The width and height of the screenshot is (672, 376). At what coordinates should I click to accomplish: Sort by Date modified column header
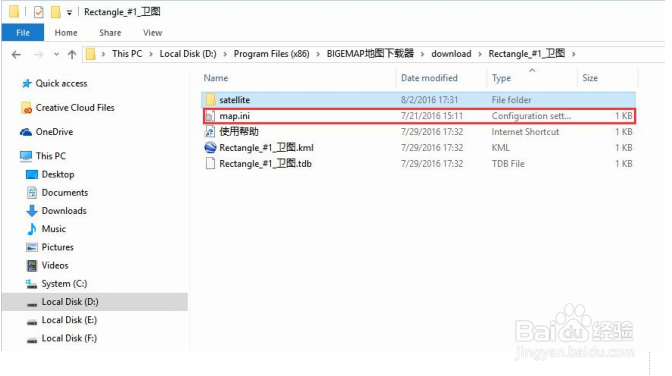tap(429, 78)
